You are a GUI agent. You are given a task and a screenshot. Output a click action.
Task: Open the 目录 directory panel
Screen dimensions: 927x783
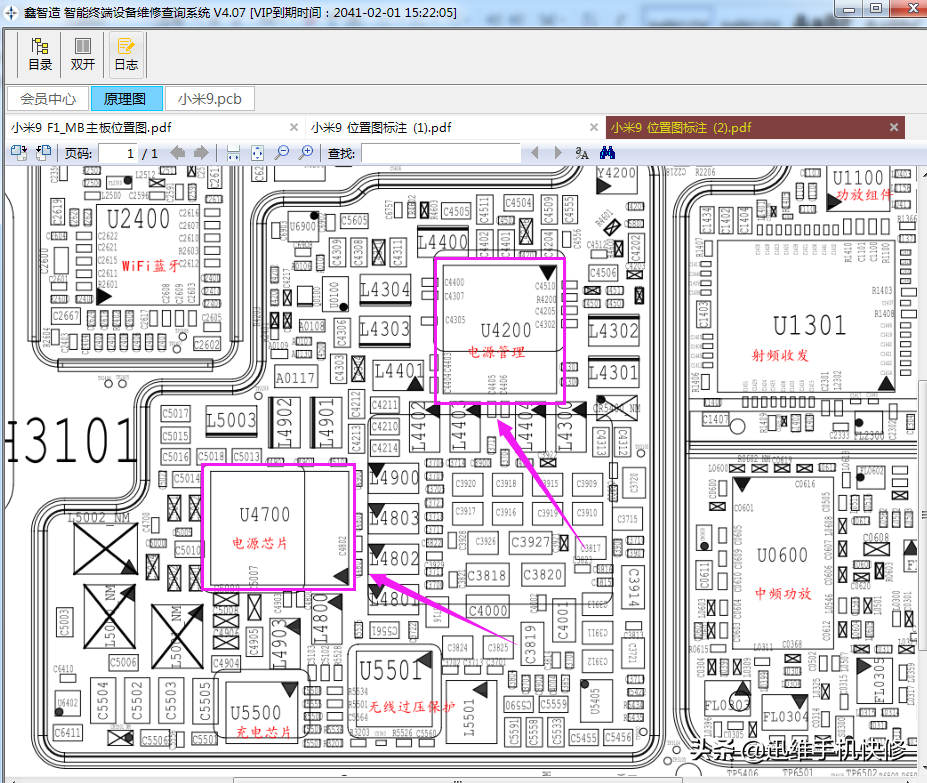[x=40, y=54]
